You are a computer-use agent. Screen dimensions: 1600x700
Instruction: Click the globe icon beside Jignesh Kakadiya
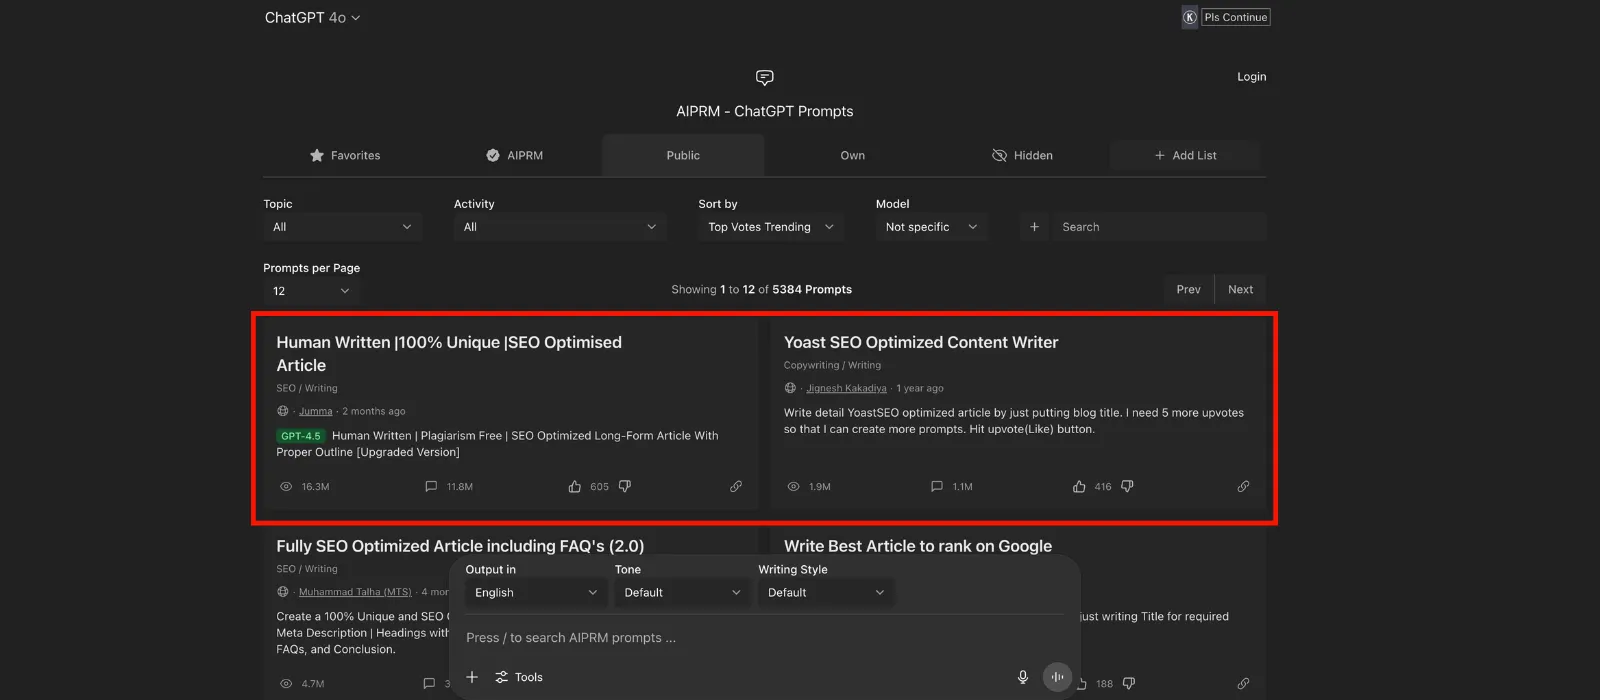click(x=791, y=388)
